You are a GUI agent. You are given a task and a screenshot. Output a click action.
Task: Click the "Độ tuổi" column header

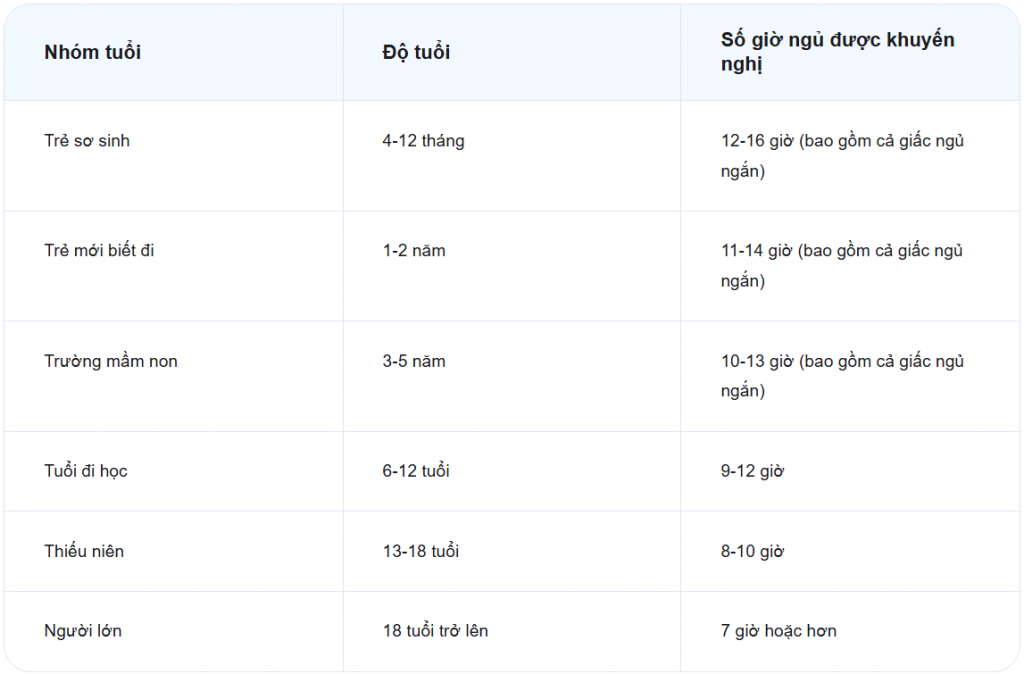[416, 52]
